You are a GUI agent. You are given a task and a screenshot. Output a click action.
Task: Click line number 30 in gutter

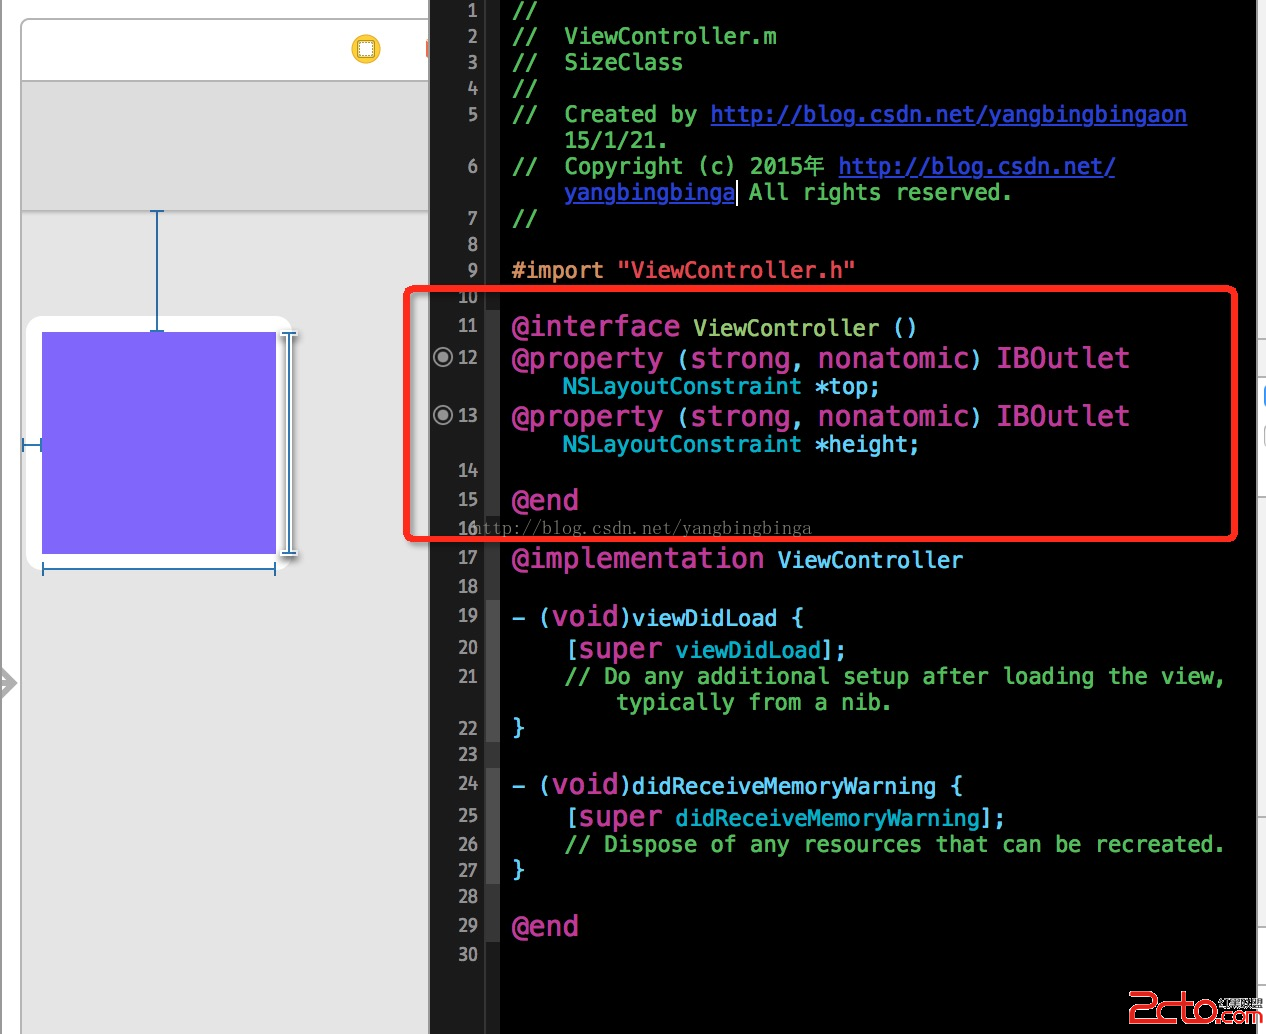tap(468, 954)
